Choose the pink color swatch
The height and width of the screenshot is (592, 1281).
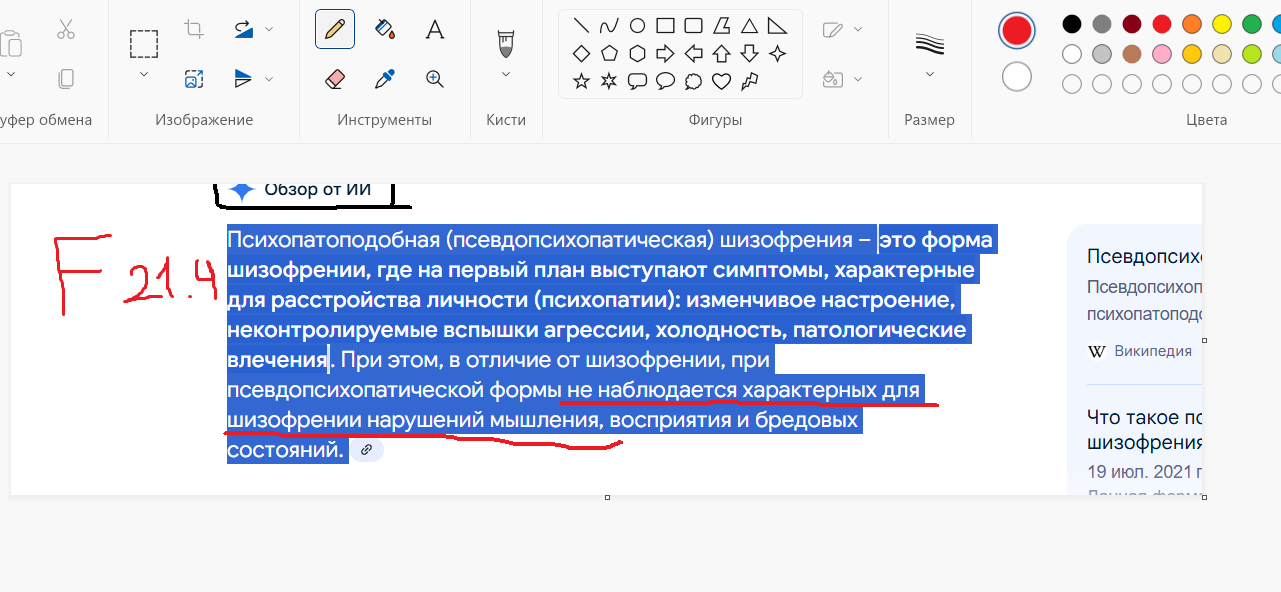1162,54
